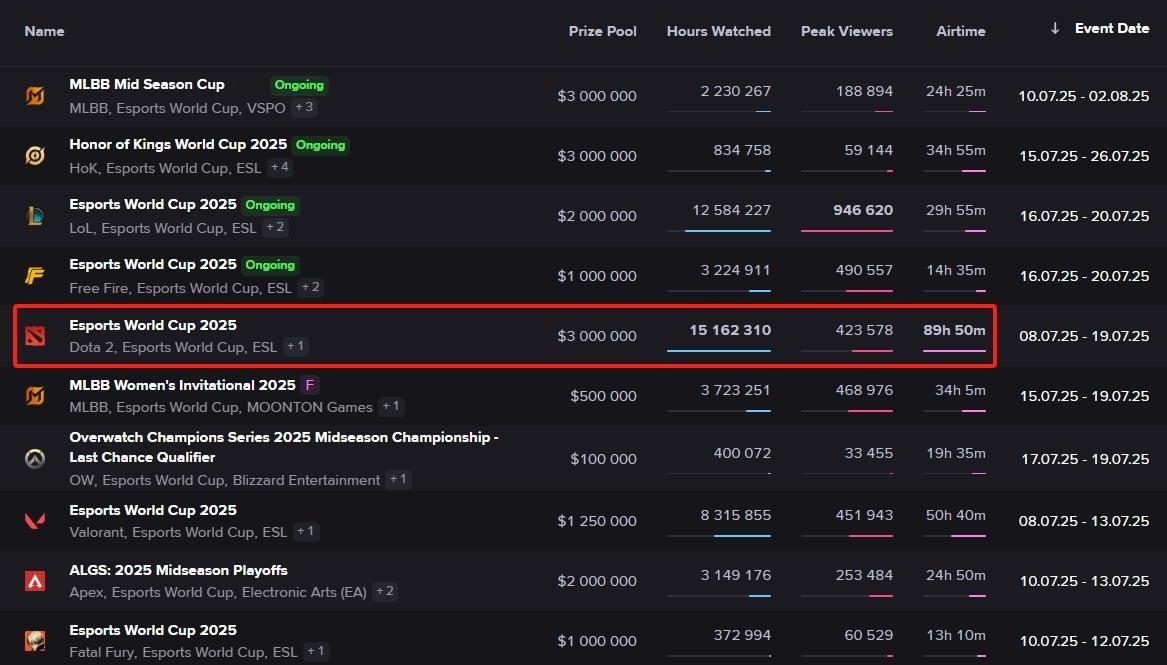Image resolution: width=1167 pixels, height=665 pixels.
Task: Select the Valorant game icon
Action: [35, 521]
